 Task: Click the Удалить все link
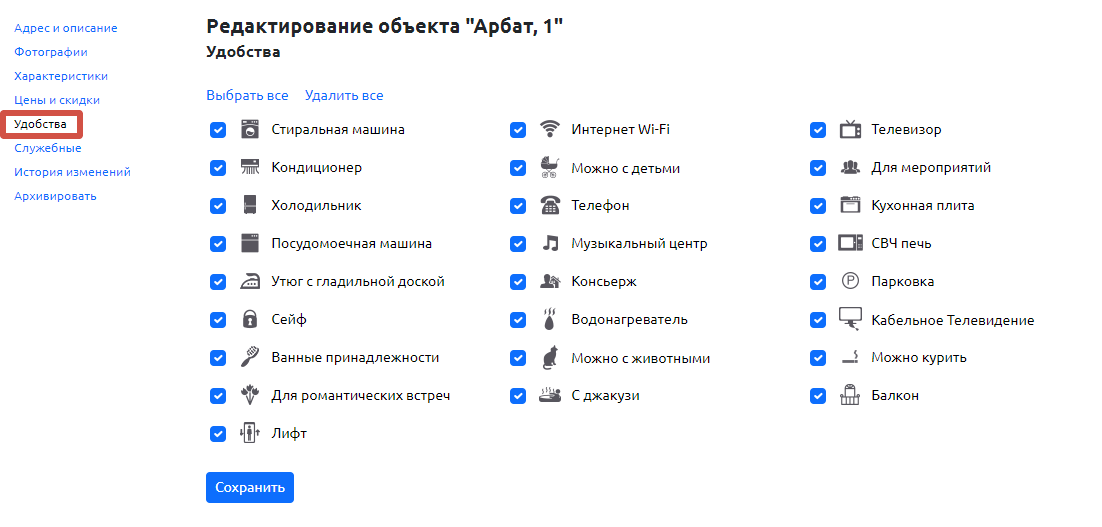344,96
